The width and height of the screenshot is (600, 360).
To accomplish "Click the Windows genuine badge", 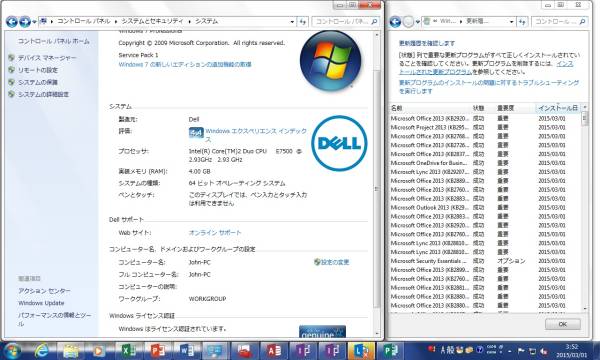I will (x=322, y=331).
